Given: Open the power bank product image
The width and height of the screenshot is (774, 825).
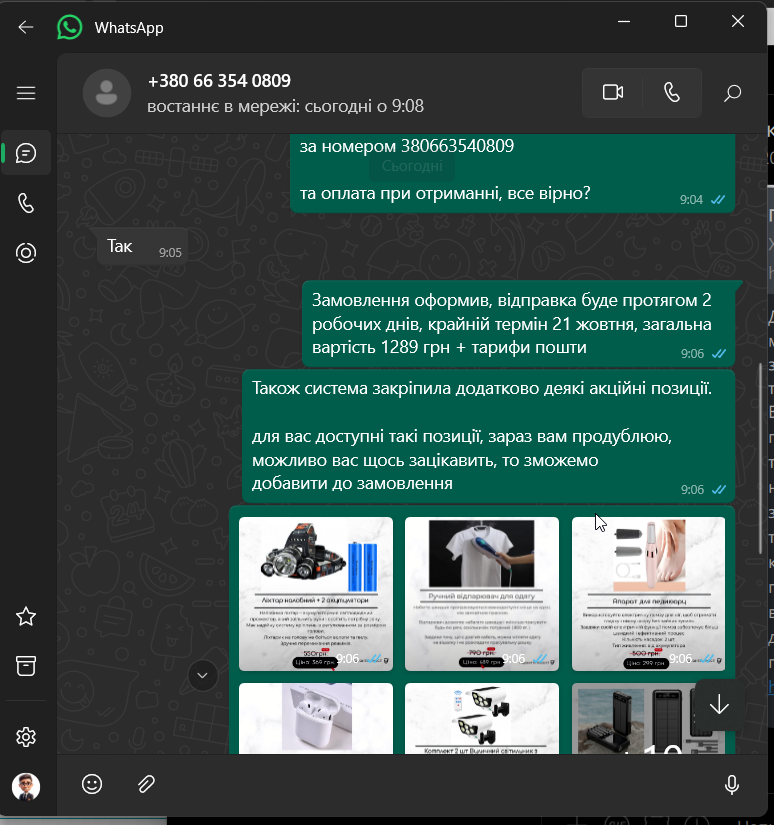Looking at the screenshot, I should click(648, 718).
